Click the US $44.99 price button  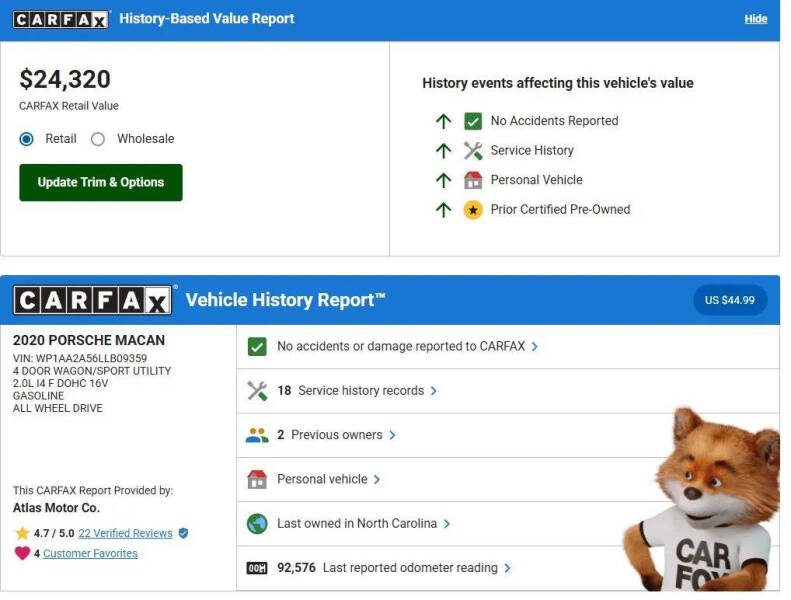pyautogui.click(x=729, y=300)
